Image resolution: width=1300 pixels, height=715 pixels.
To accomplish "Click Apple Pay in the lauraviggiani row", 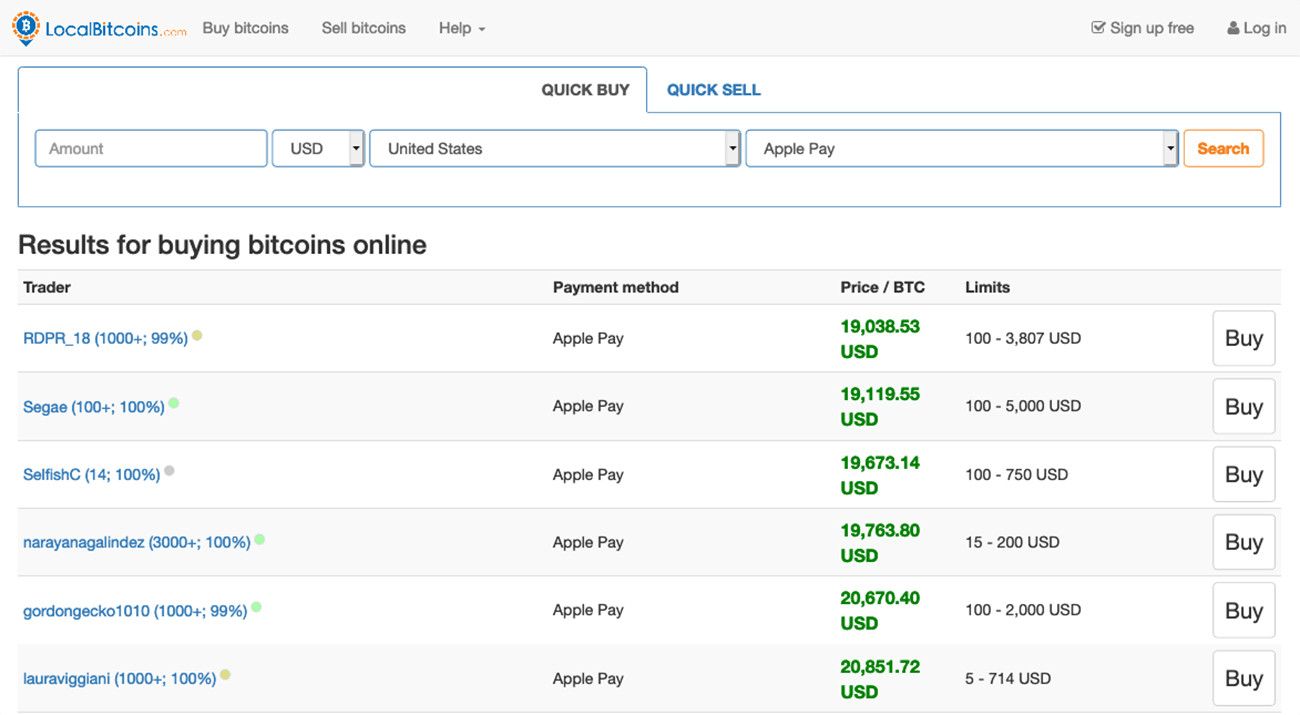I will tap(588, 678).
